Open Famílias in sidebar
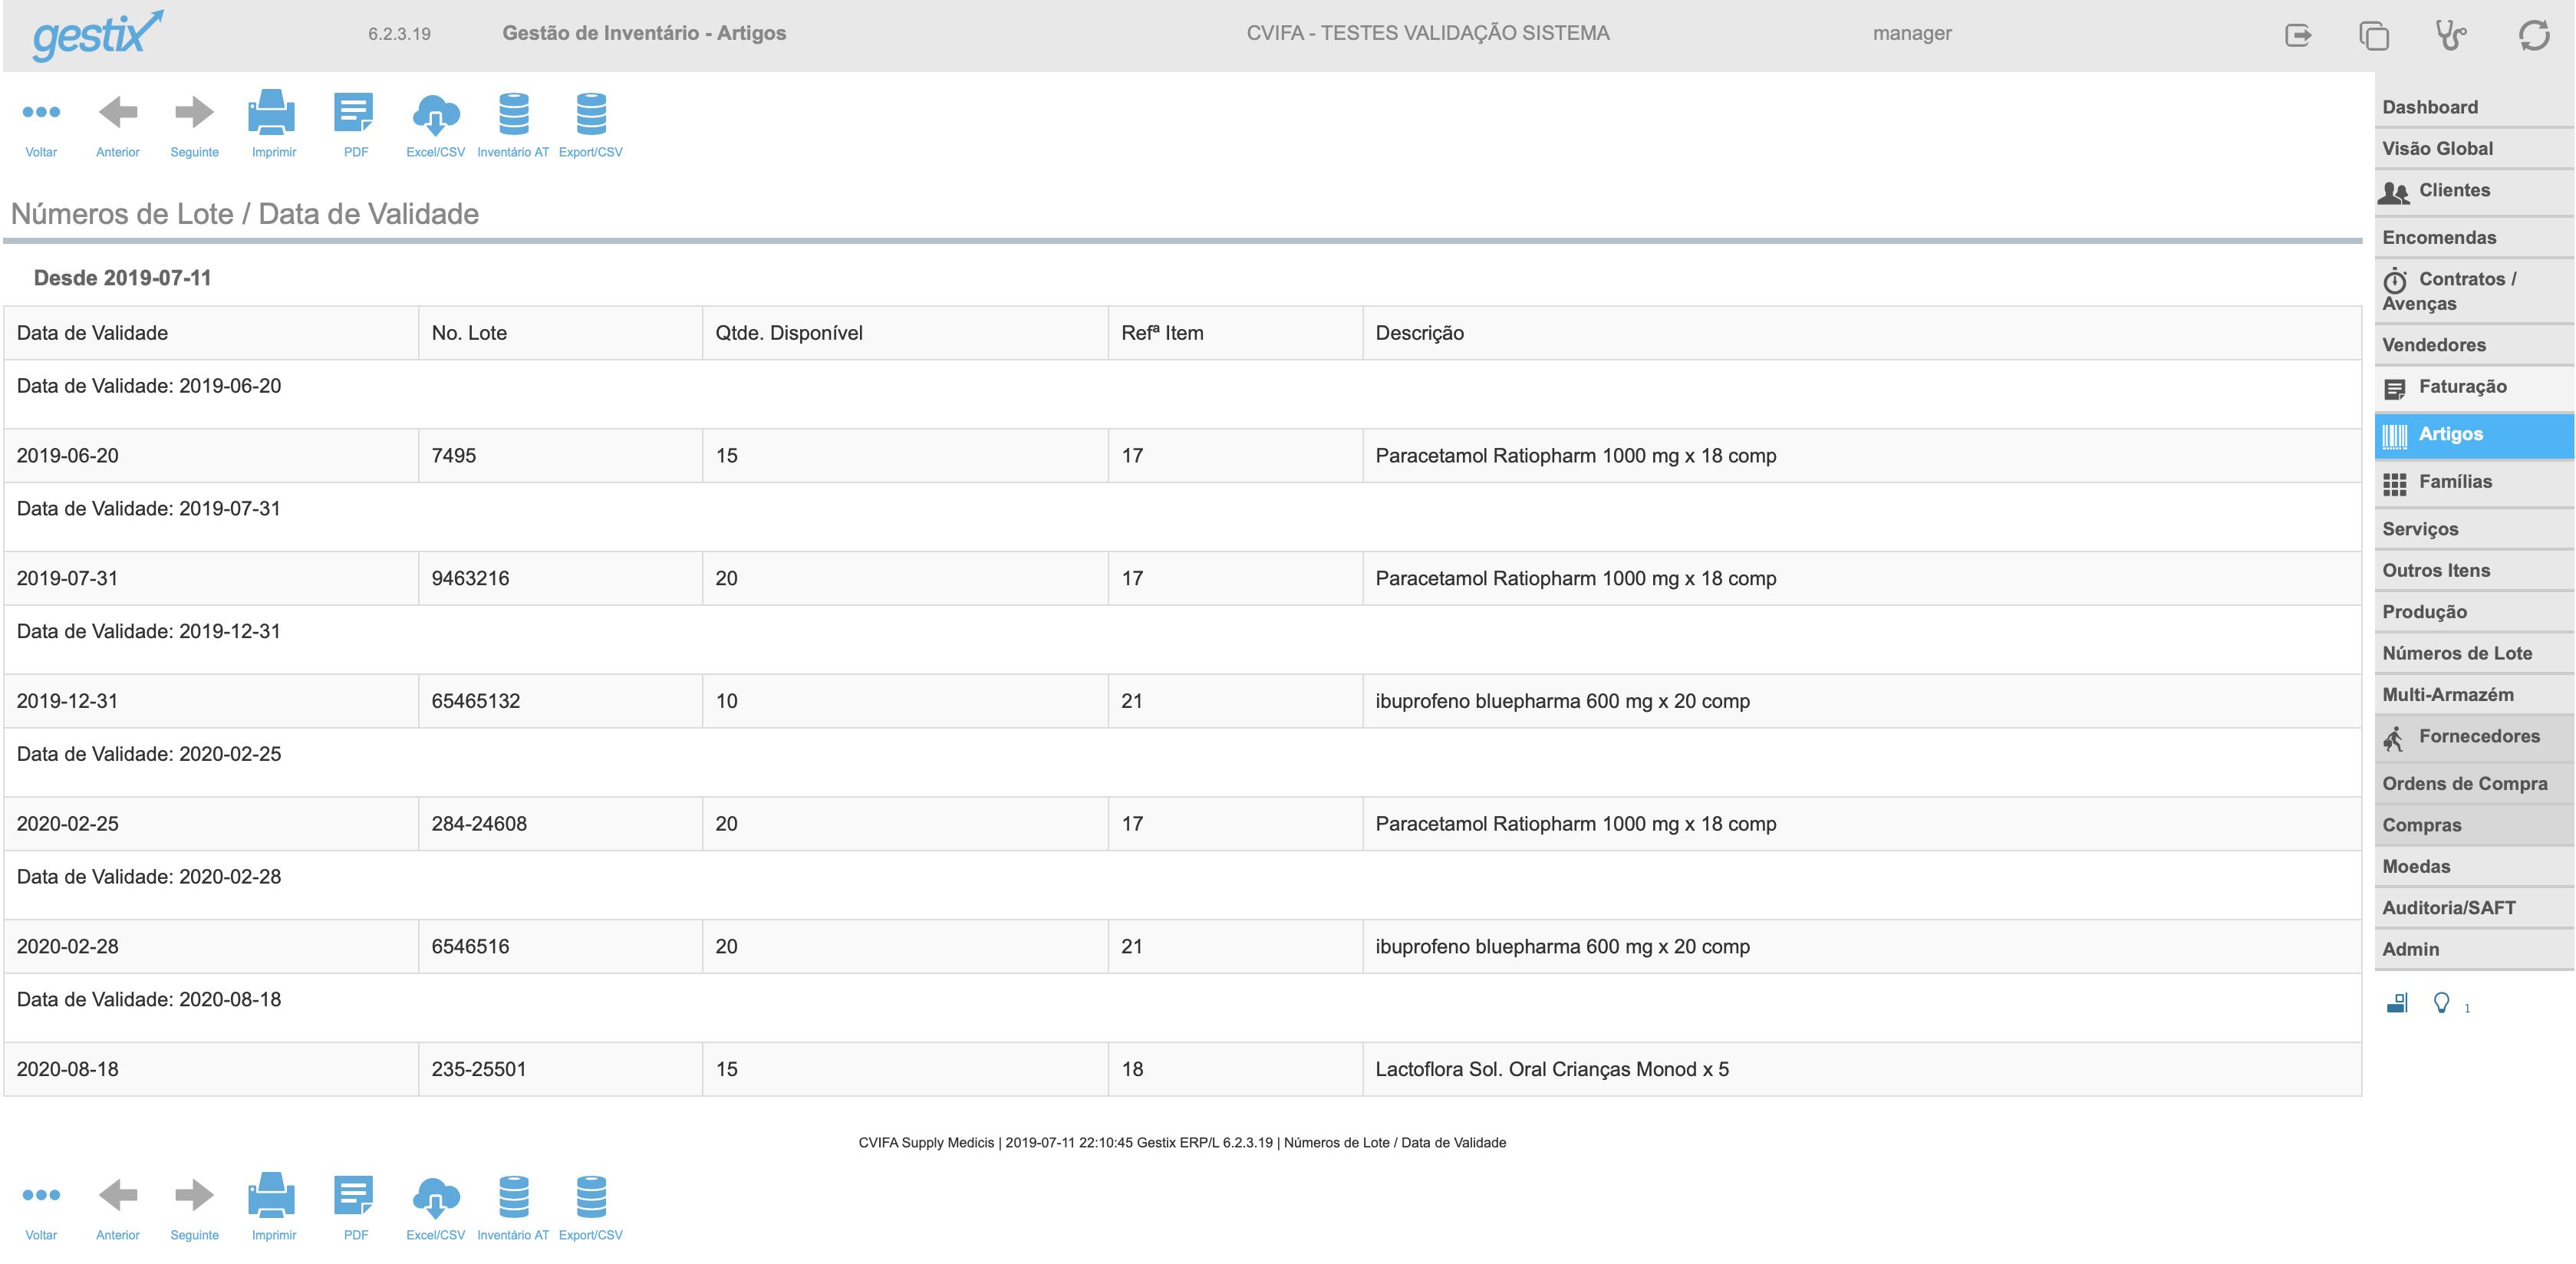Viewport: 2576px width, 1264px height. 2474,483
